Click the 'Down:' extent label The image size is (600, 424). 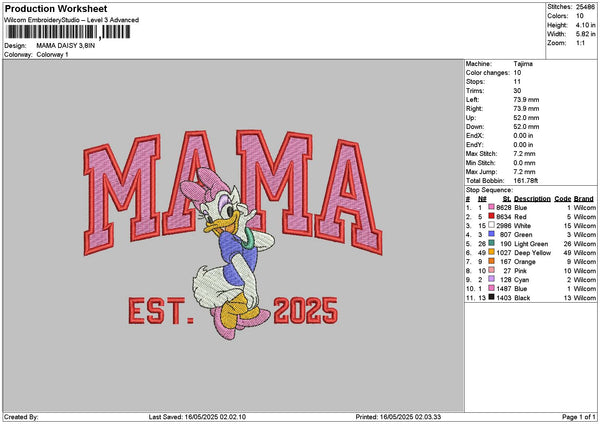click(474, 127)
